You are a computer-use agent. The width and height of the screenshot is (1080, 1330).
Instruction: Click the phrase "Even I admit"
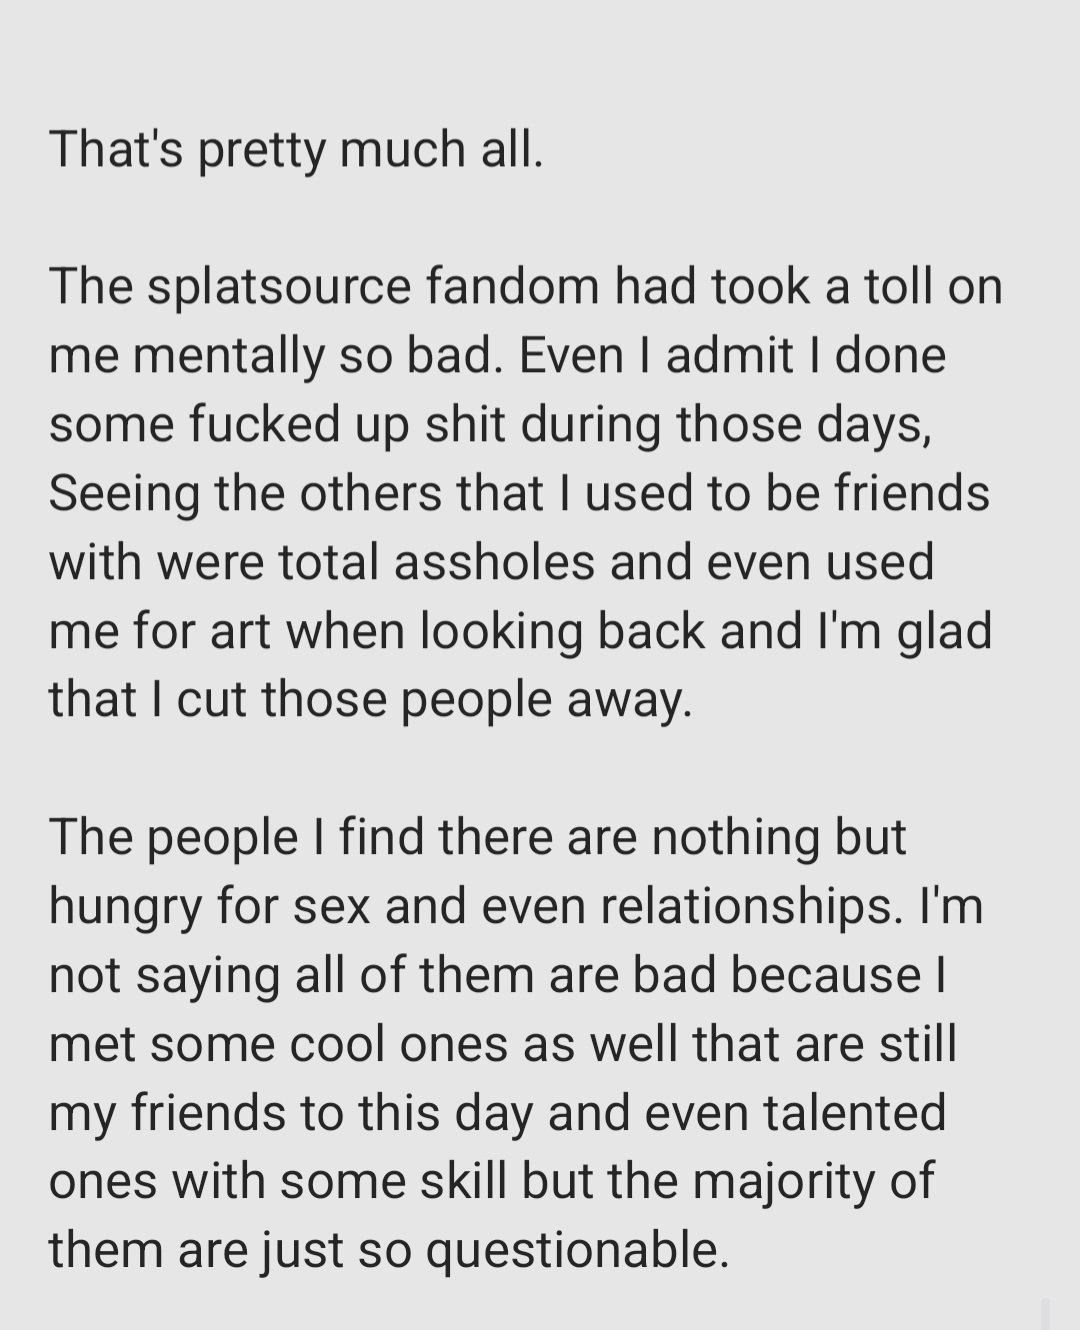point(656,355)
